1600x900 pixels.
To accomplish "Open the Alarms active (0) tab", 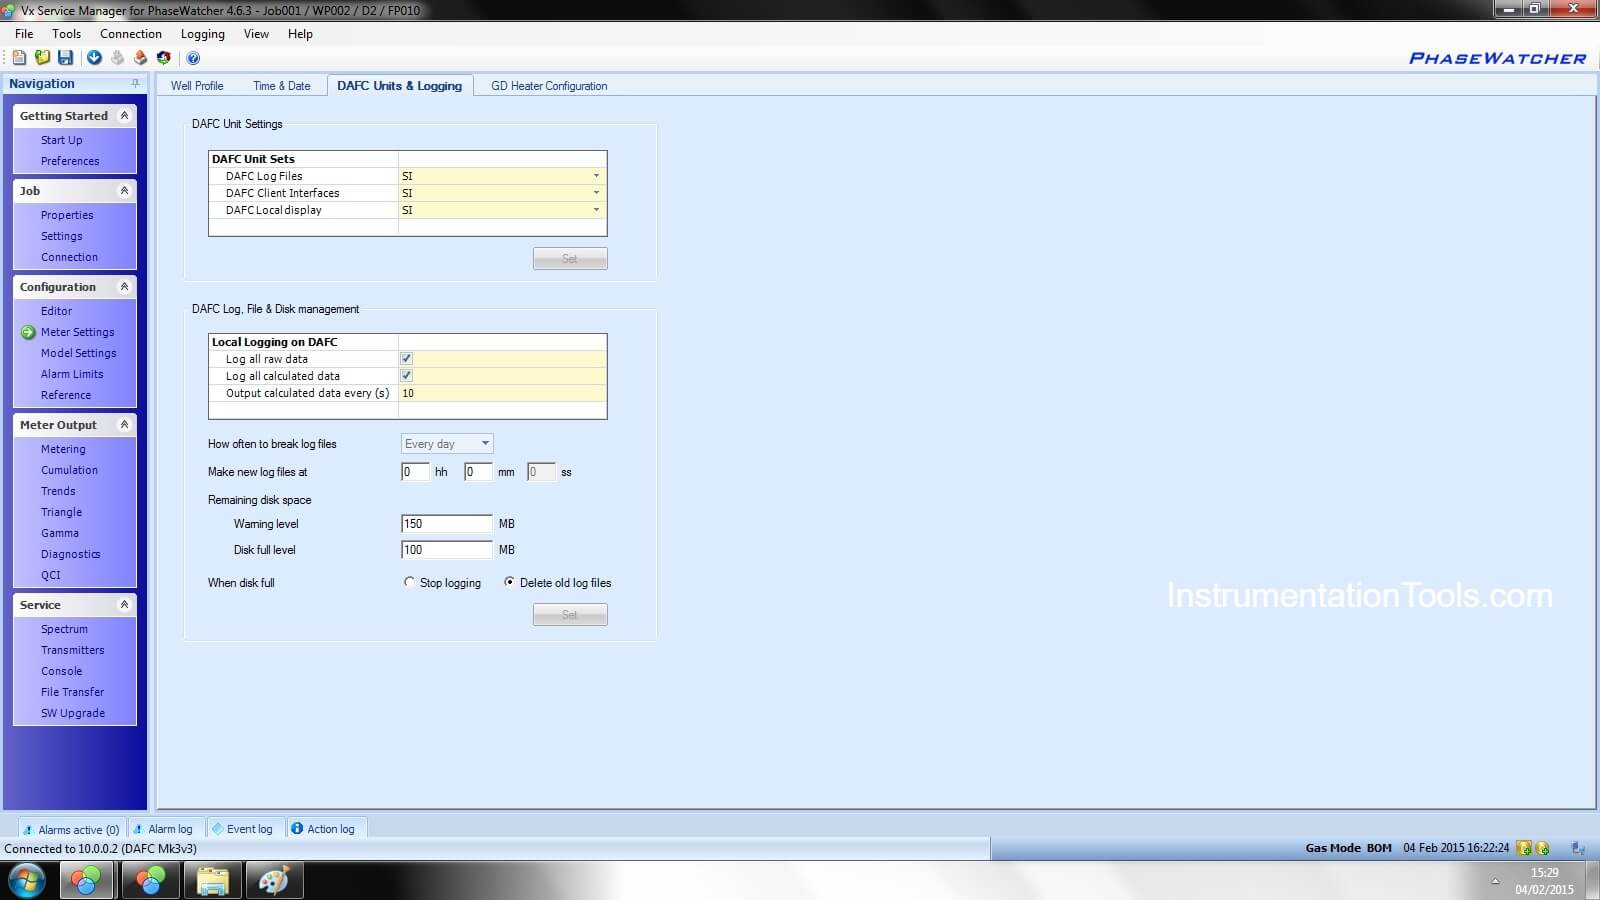I will pos(72,829).
